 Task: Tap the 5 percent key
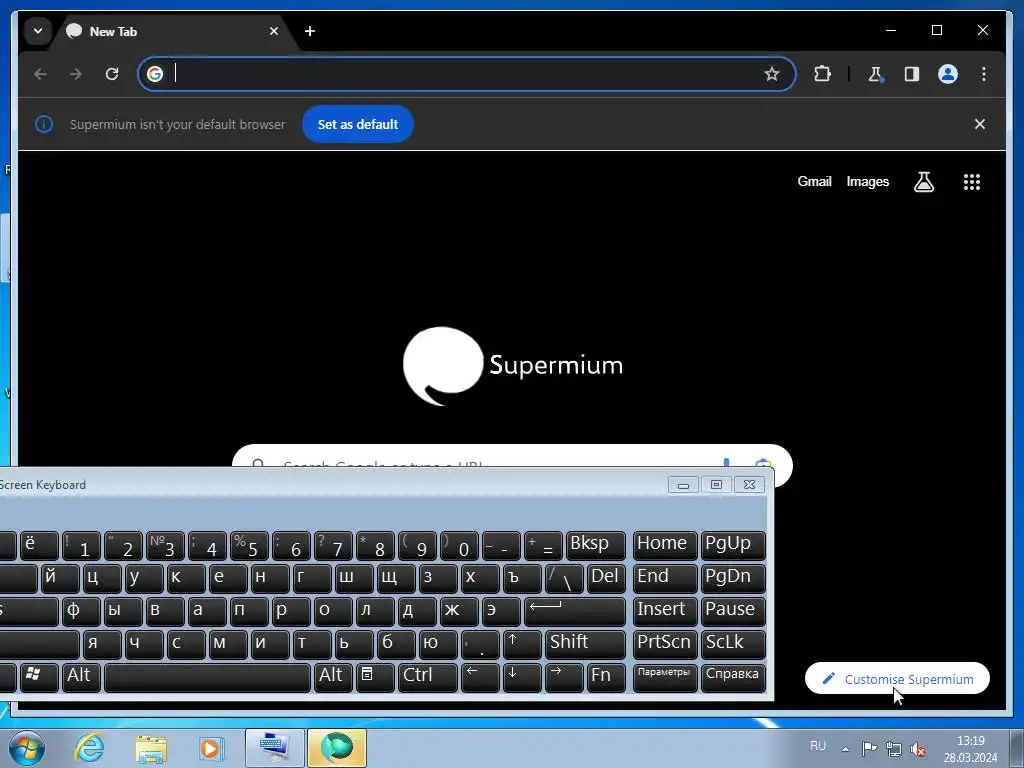pyautogui.click(x=249, y=545)
